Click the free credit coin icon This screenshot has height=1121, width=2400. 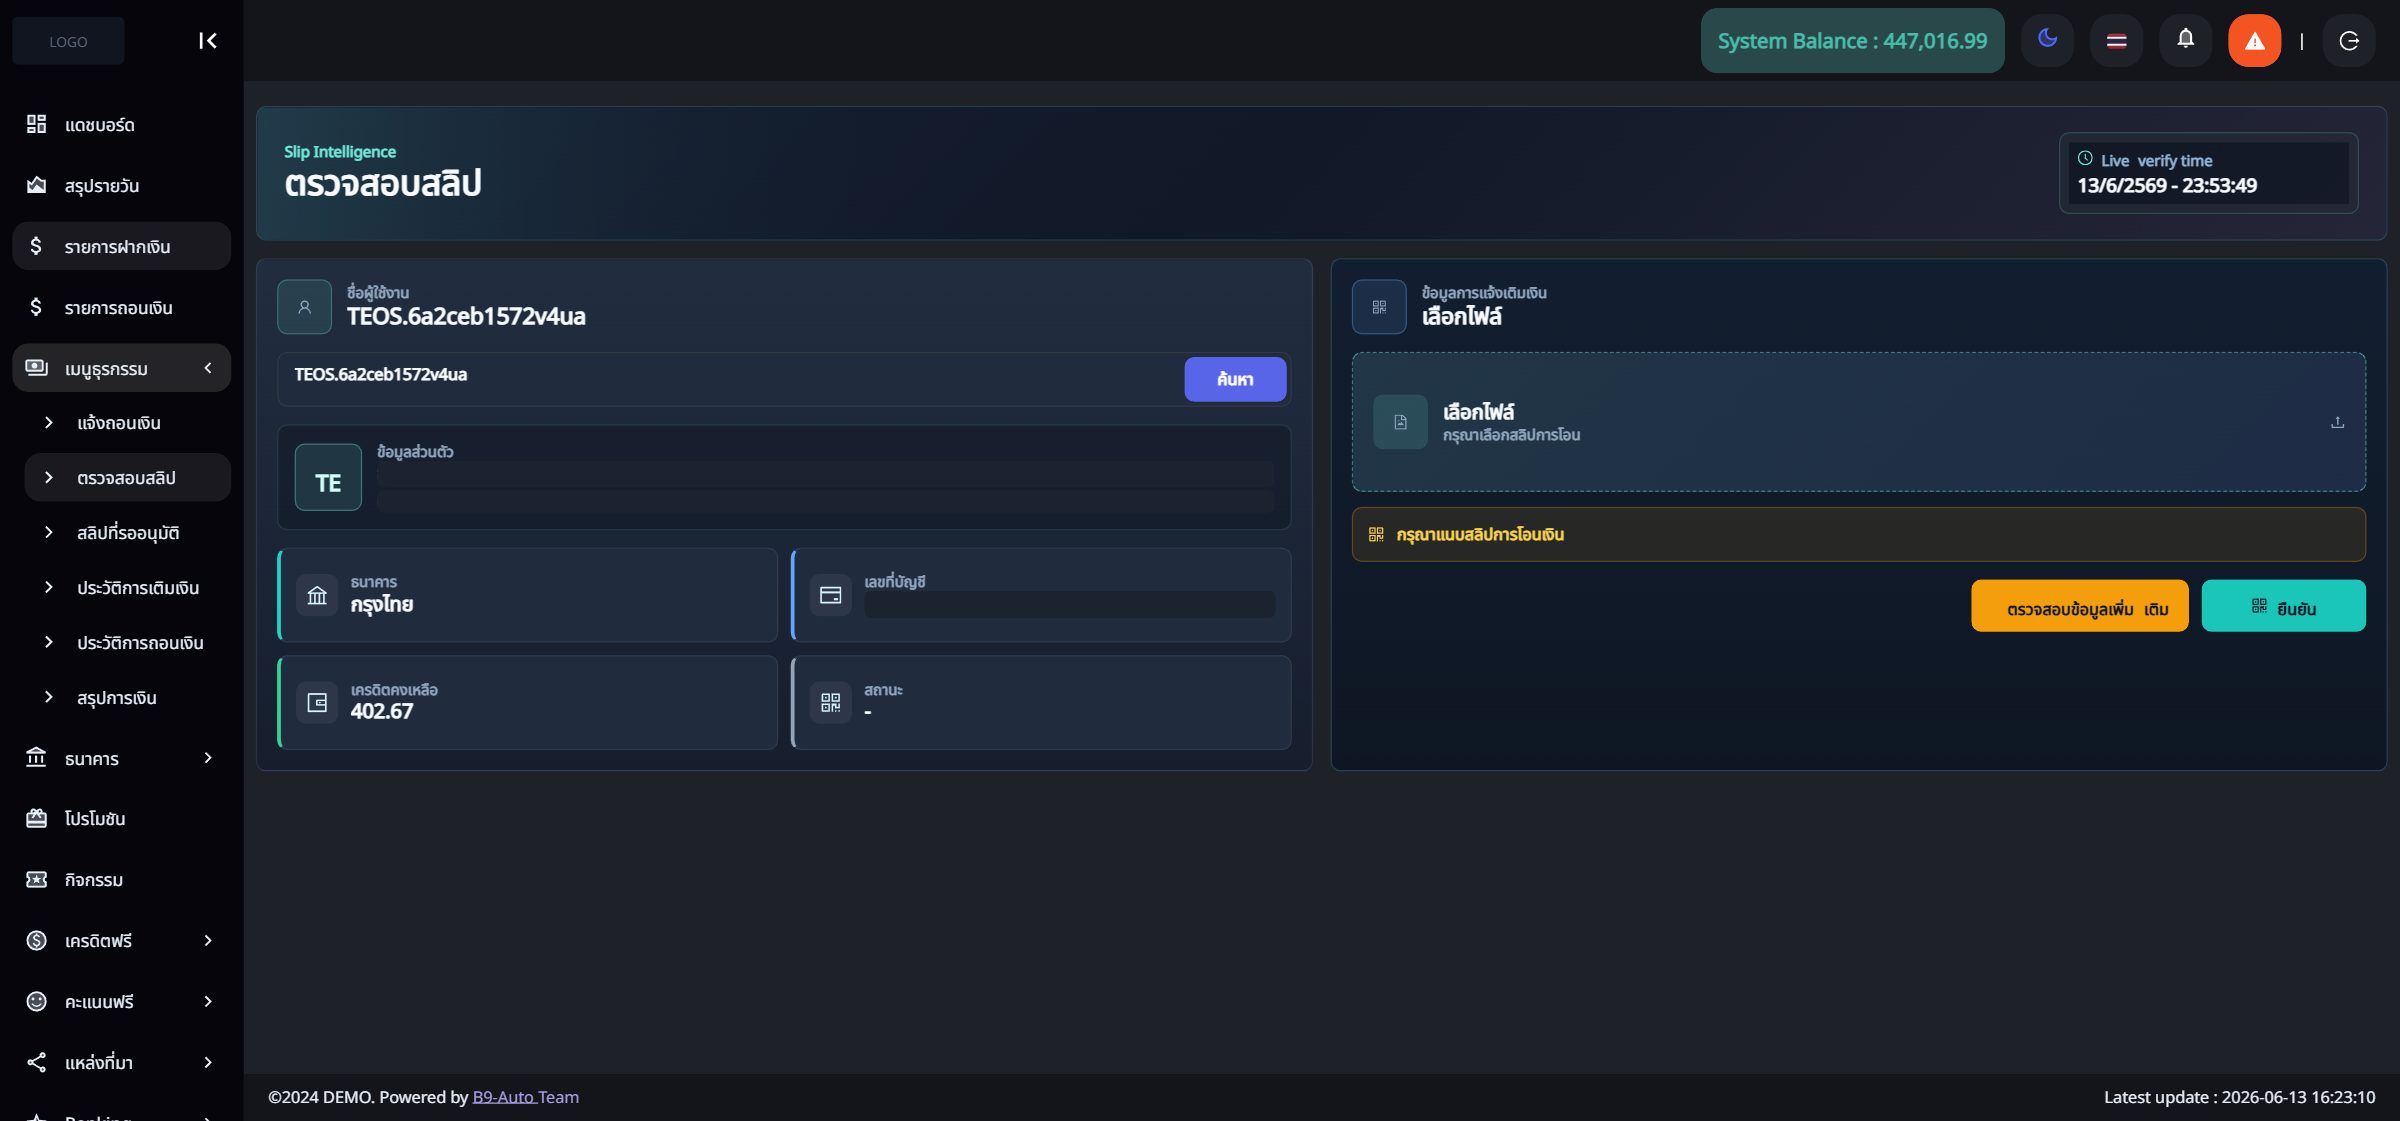(x=37, y=941)
